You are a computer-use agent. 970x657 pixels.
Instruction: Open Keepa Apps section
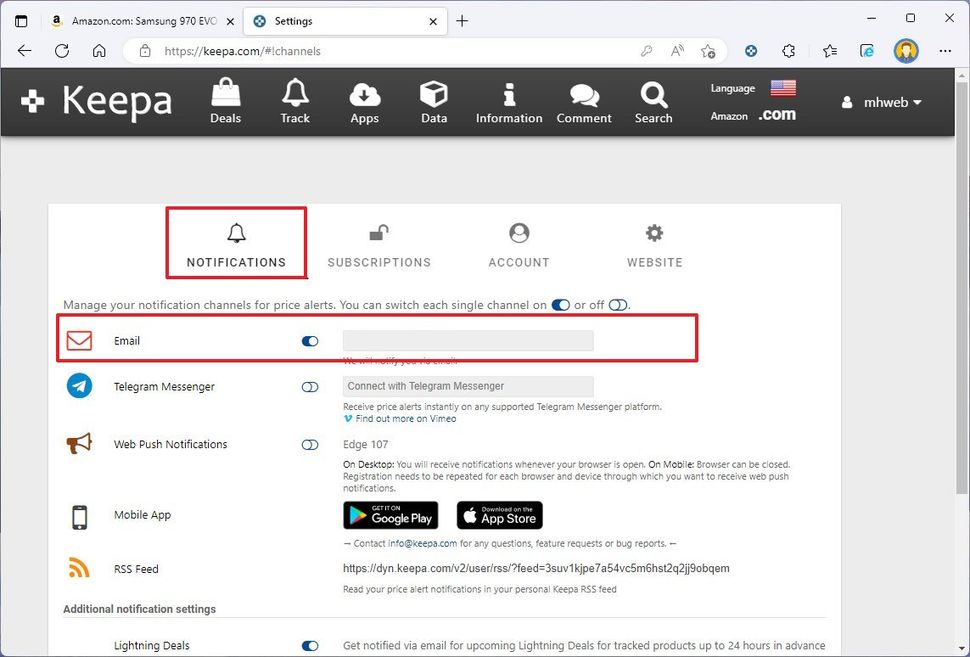[364, 101]
